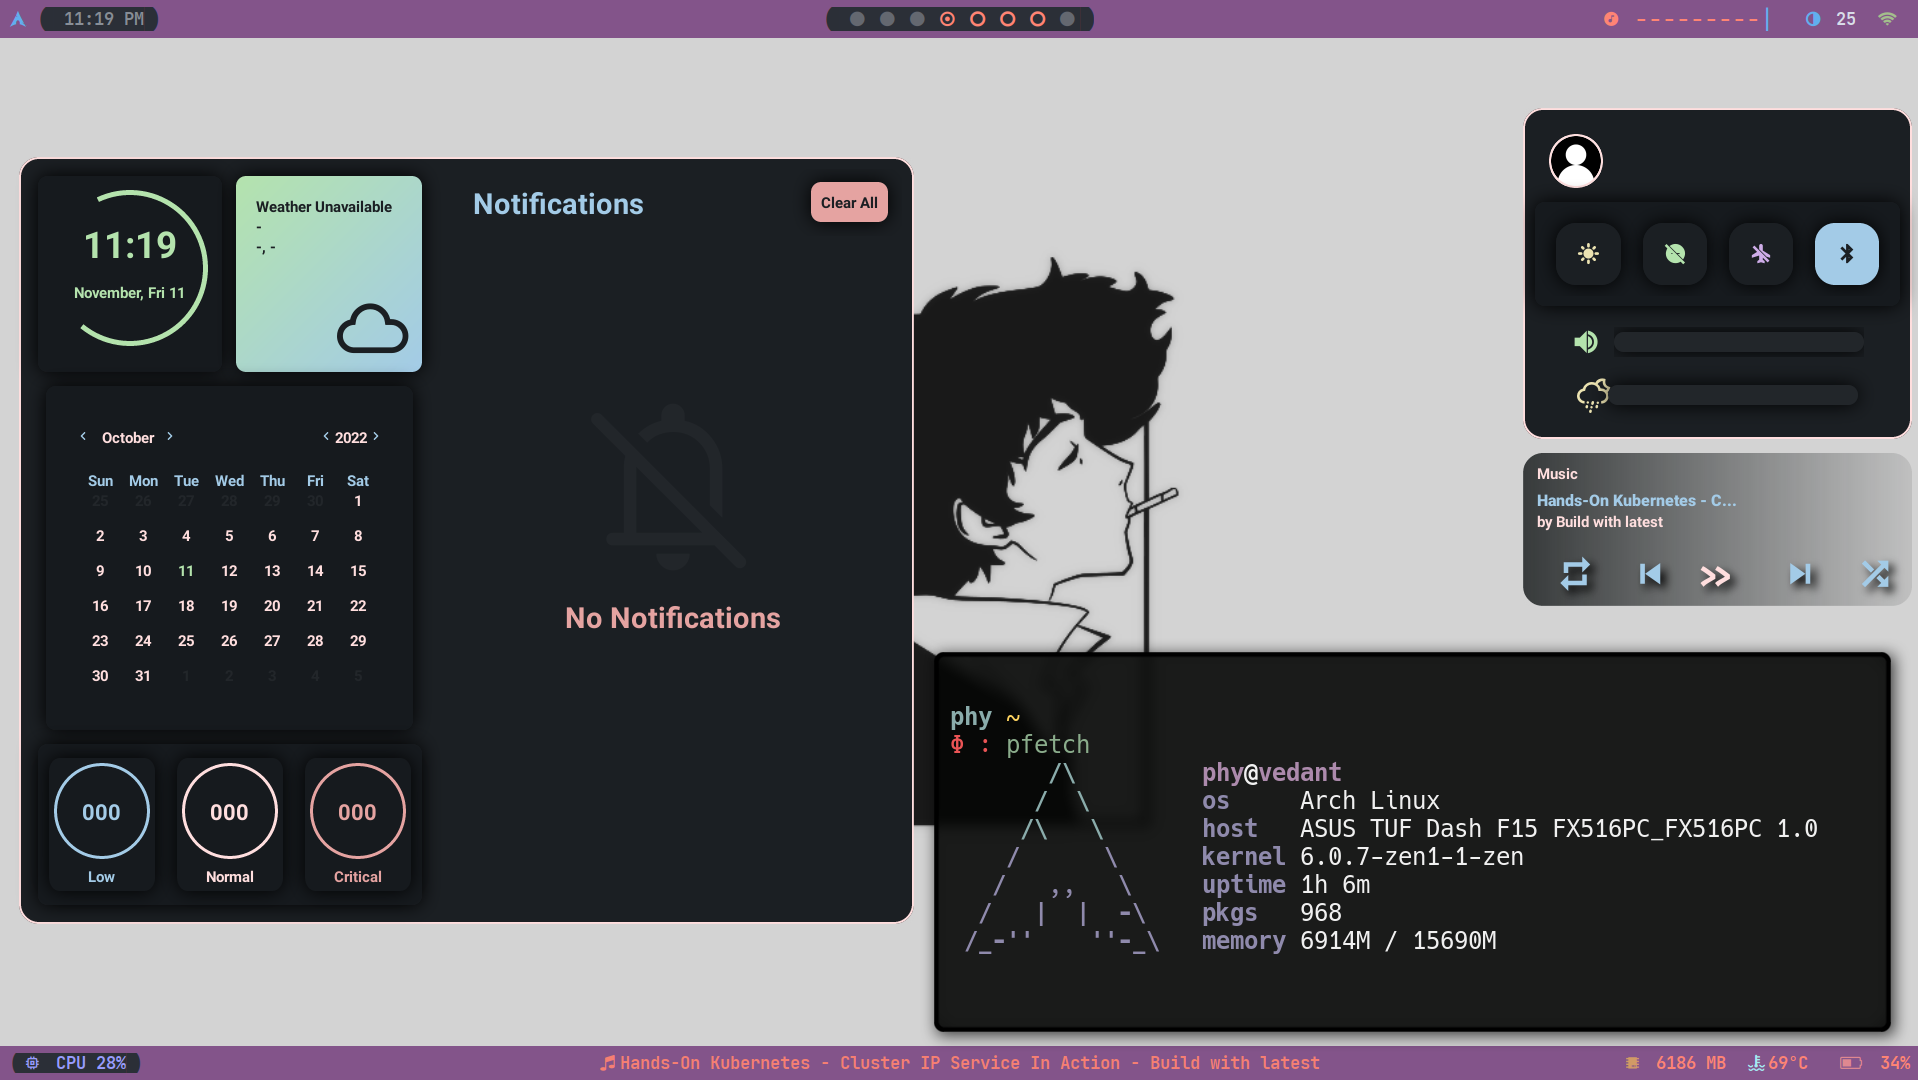This screenshot has width=1918, height=1080.
Task: Click the music note icon in bottom bar
Action: tap(607, 1063)
